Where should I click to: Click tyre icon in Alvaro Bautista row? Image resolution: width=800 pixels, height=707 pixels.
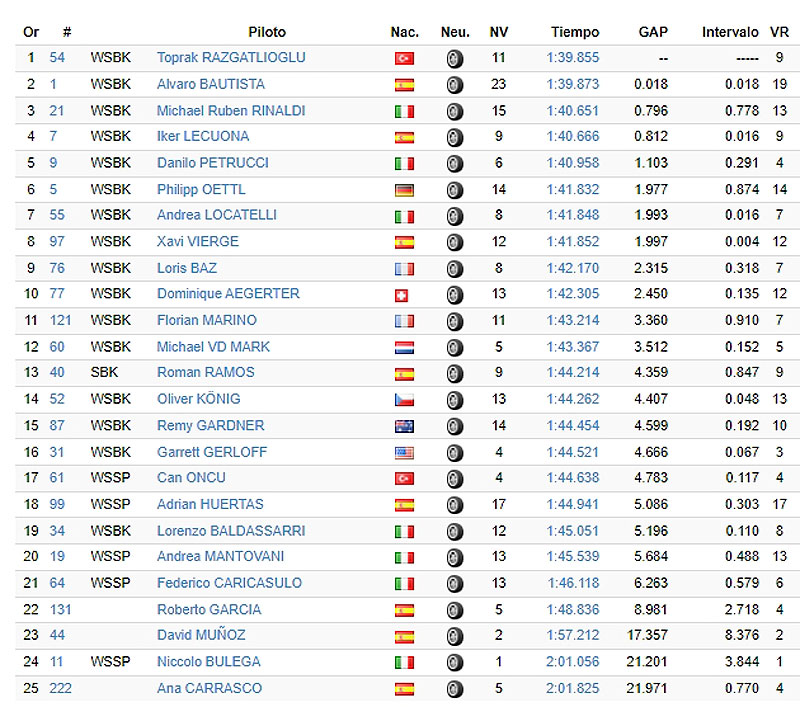(455, 86)
